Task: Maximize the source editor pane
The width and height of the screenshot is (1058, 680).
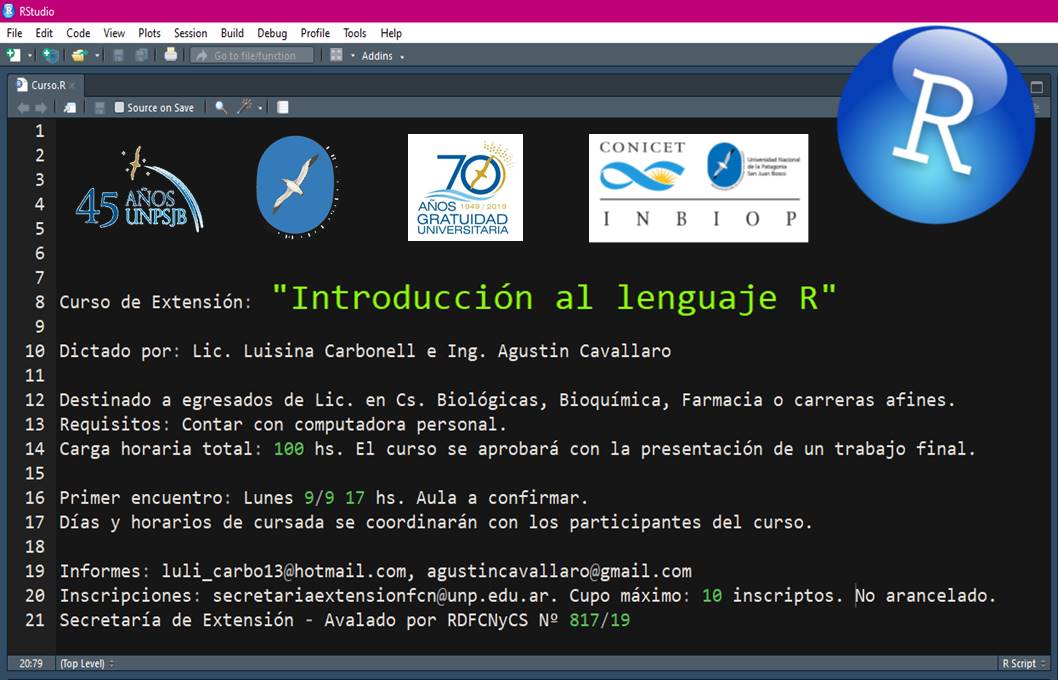Action: click(1037, 87)
